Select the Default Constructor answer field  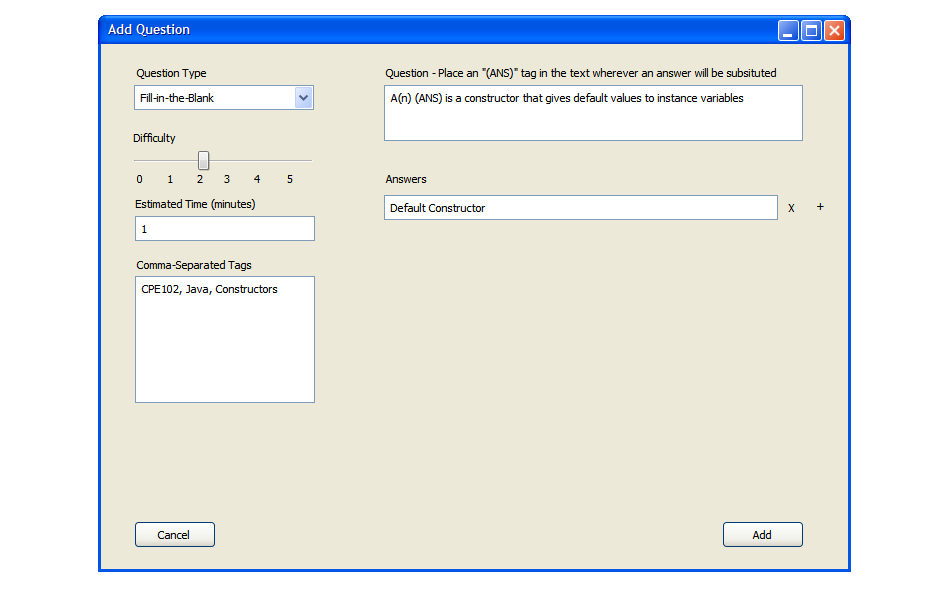(x=580, y=208)
